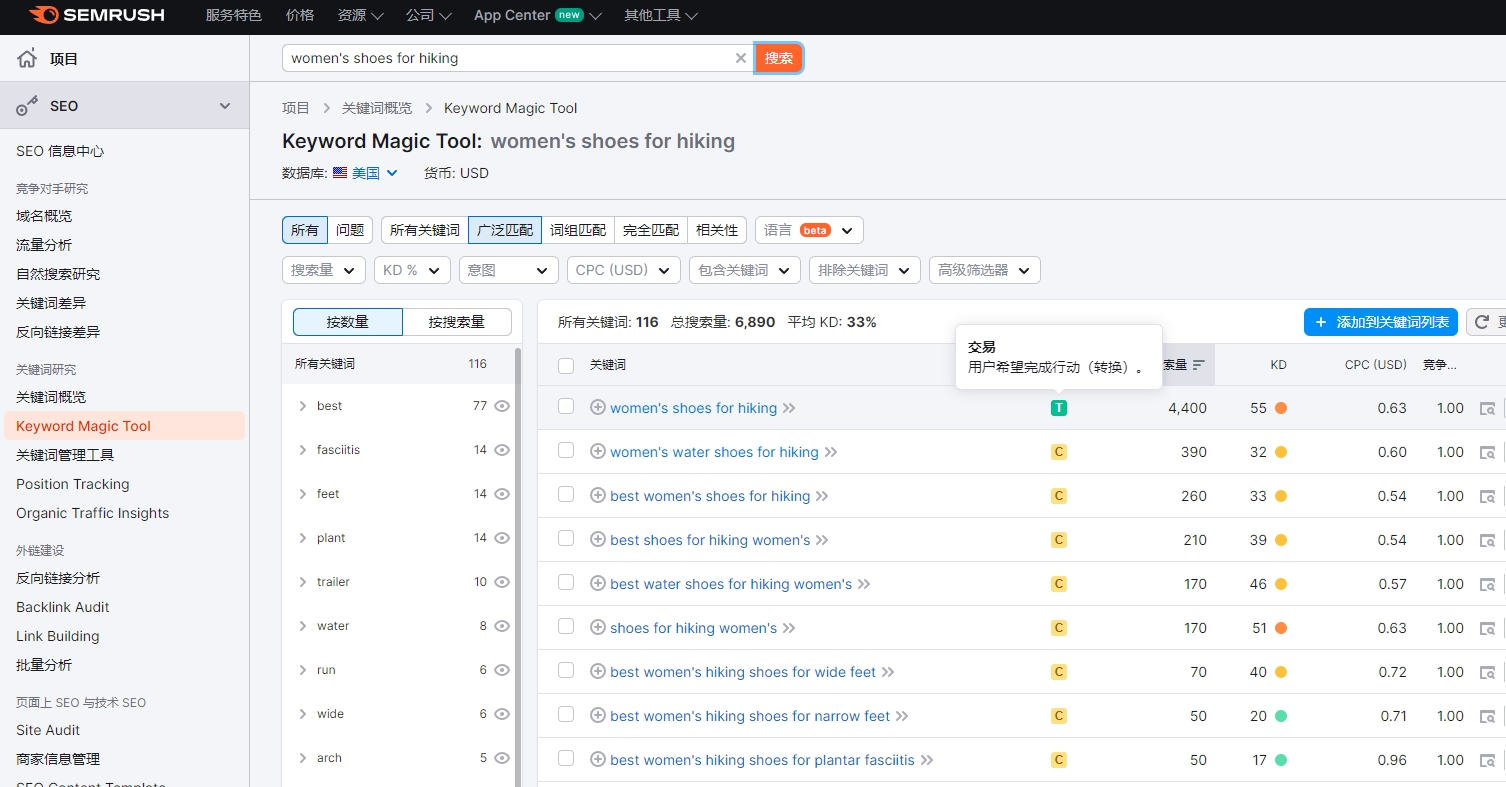Open SERP view icon for 'women's water shoes for hiking' row
This screenshot has width=1506, height=787.
1487,452
